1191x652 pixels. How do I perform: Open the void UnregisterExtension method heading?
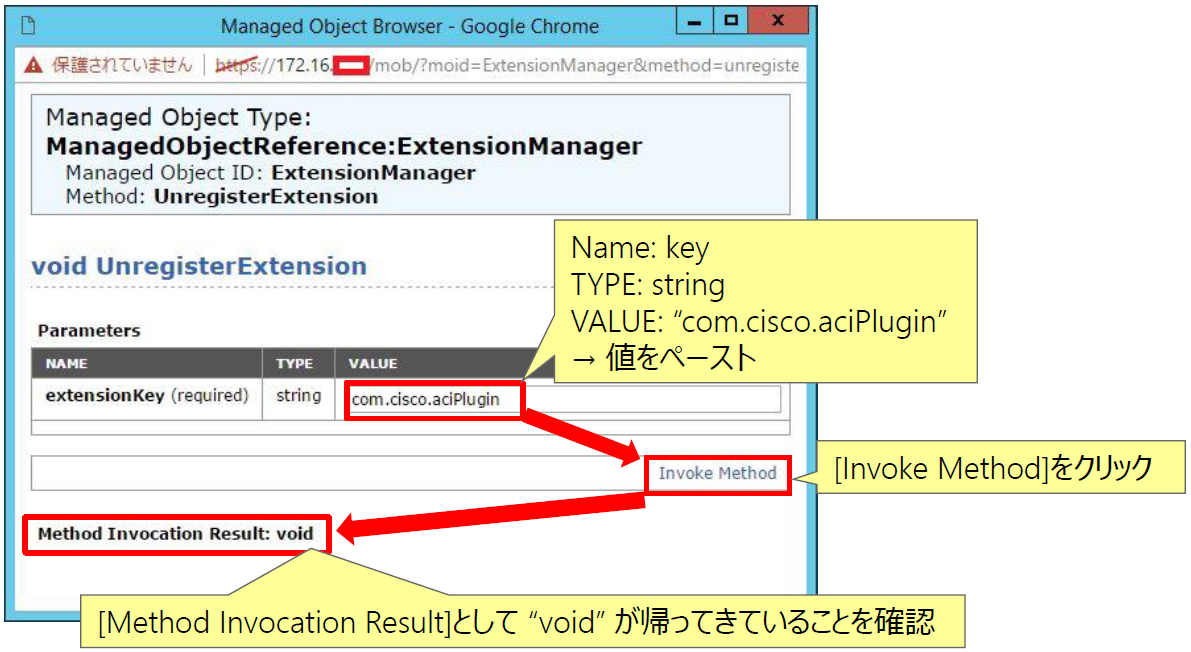[197, 266]
